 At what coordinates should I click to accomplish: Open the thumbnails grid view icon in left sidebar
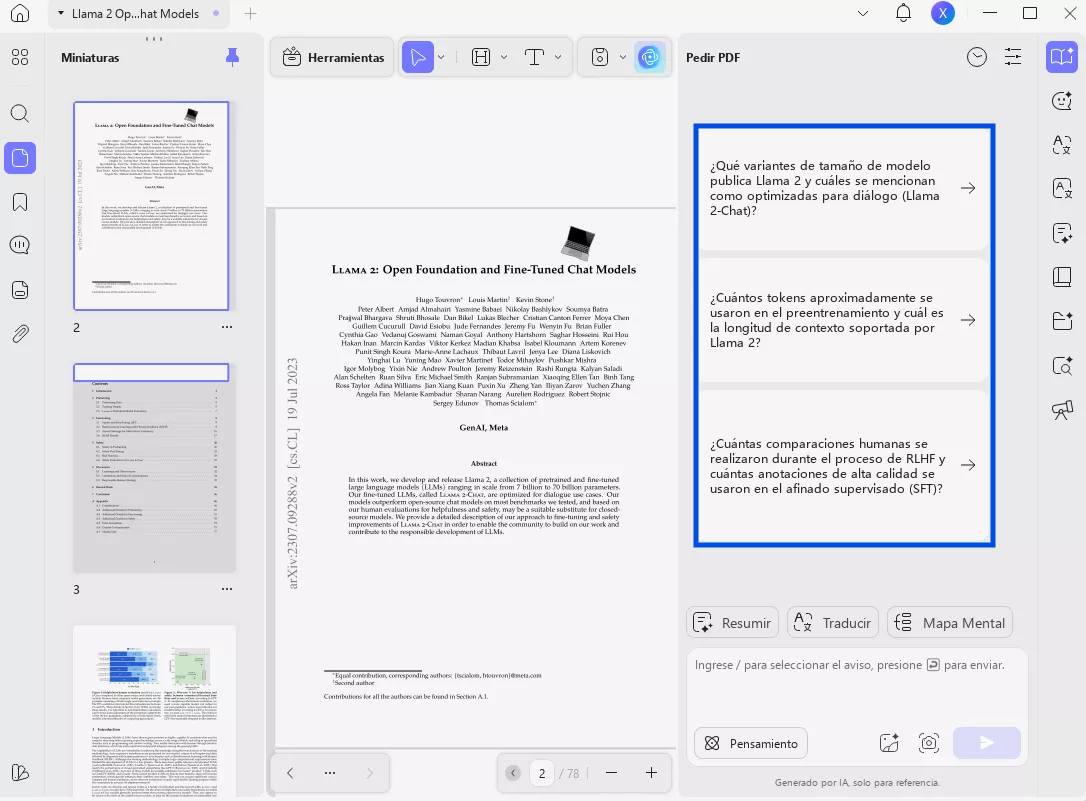[20, 57]
